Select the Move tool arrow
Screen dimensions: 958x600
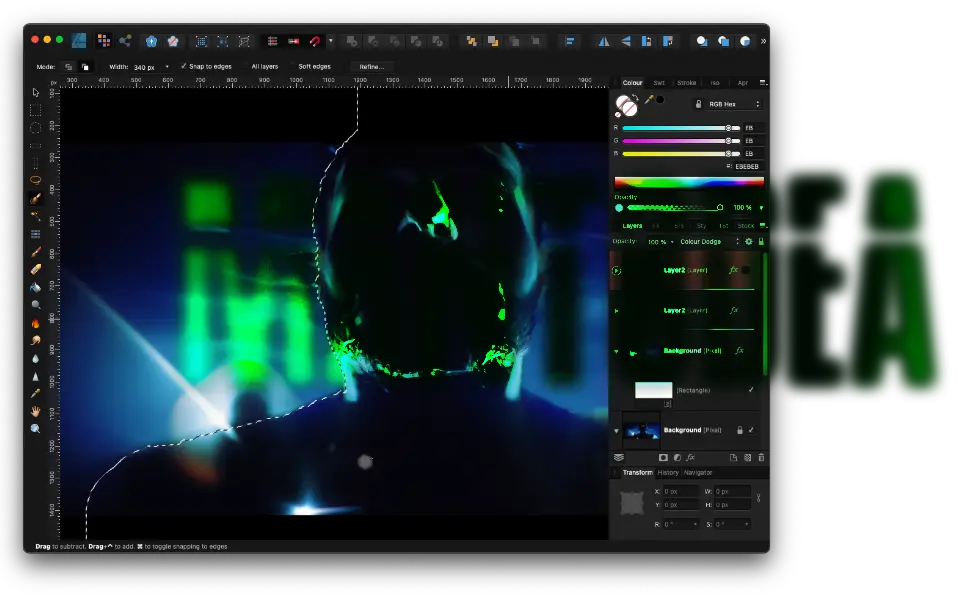click(x=35, y=92)
